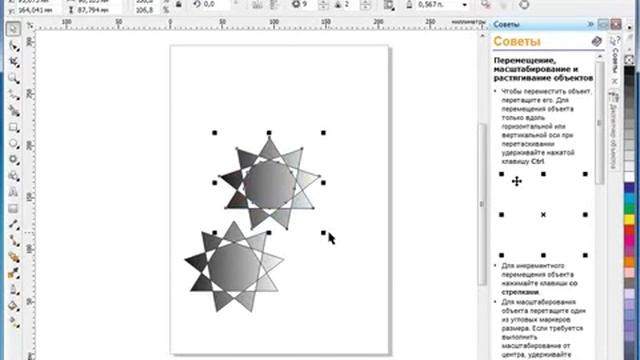Click Convert to curves icon

click(x=524, y=4)
